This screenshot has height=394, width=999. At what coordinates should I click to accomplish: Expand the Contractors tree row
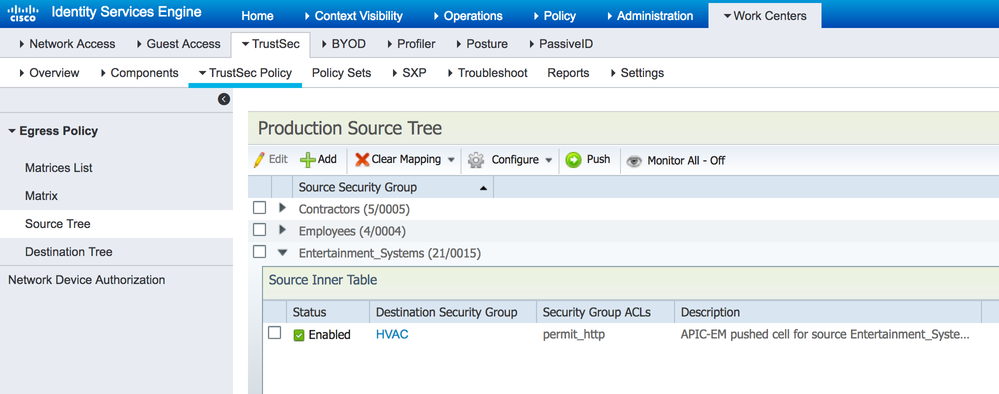tap(283, 208)
